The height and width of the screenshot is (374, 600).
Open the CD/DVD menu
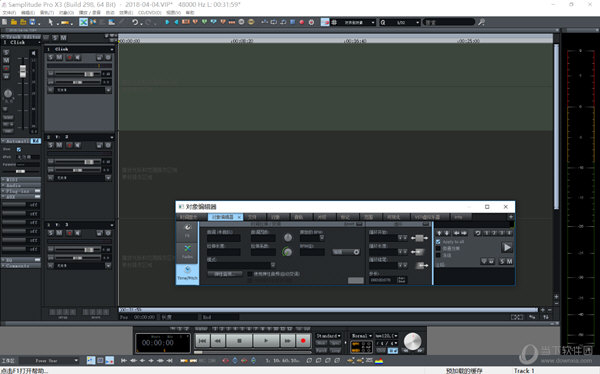(x=150, y=13)
